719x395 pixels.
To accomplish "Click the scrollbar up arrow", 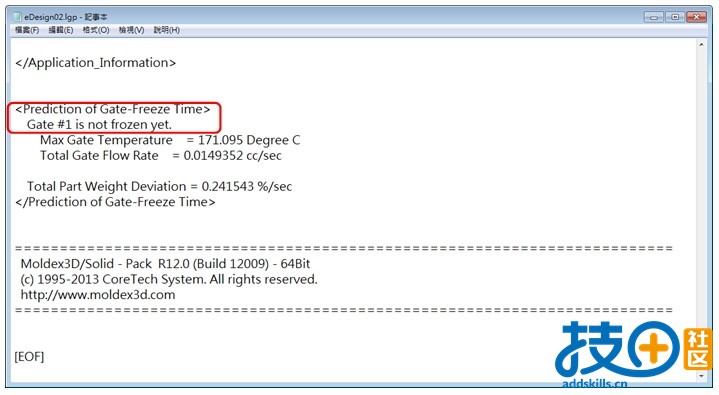I will [x=701, y=45].
